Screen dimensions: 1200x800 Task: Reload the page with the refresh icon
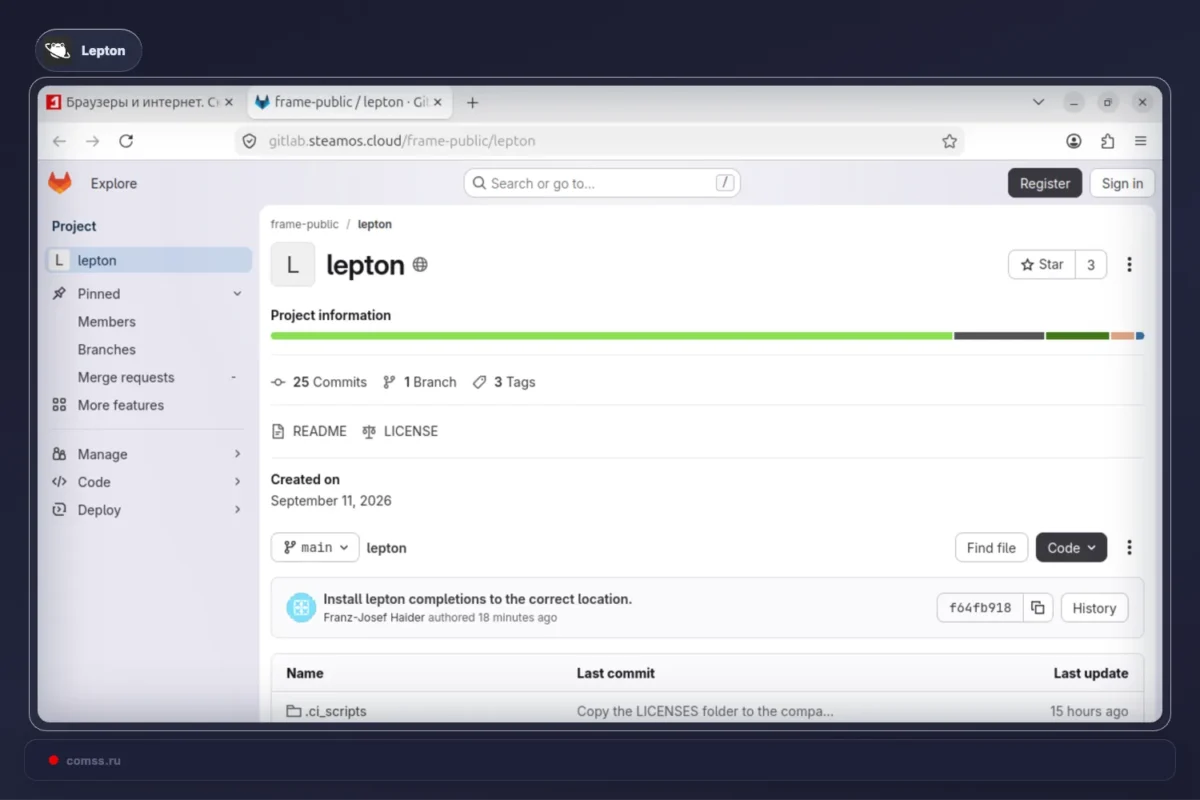tap(126, 141)
